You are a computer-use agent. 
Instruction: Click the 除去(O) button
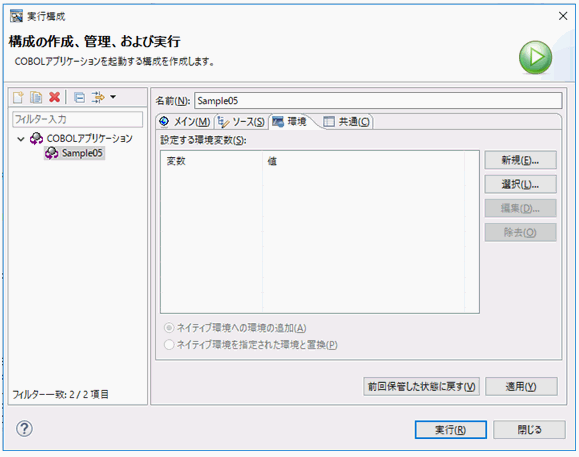[520, 232]
